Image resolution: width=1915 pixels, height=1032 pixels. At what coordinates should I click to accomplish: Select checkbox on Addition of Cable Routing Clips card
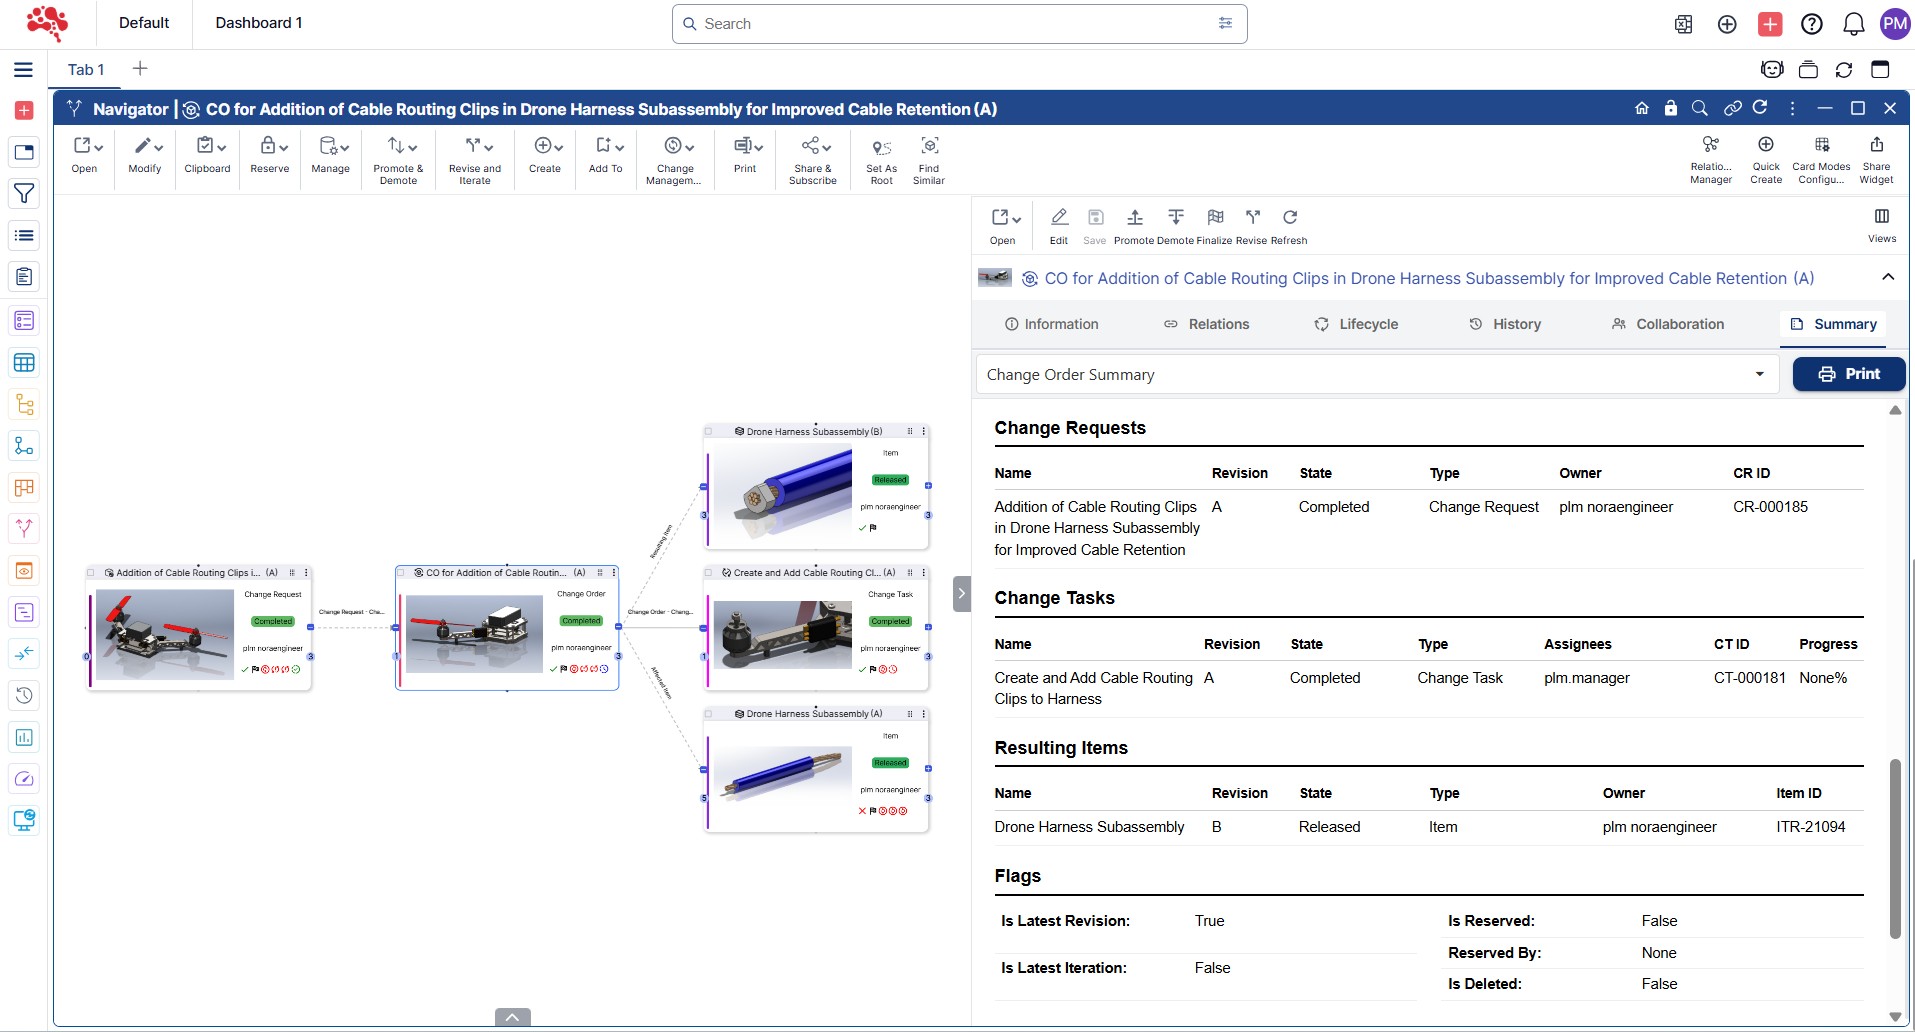(91, 573)
